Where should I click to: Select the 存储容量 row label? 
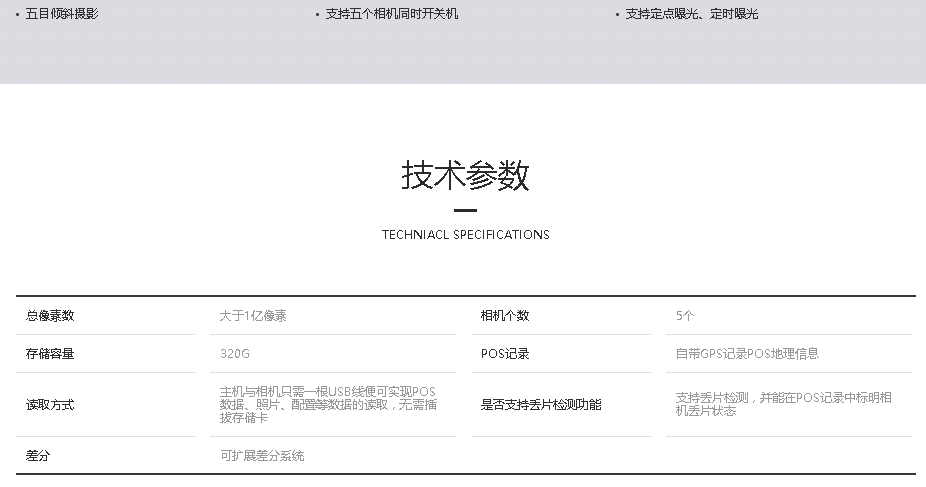point(50,354)
